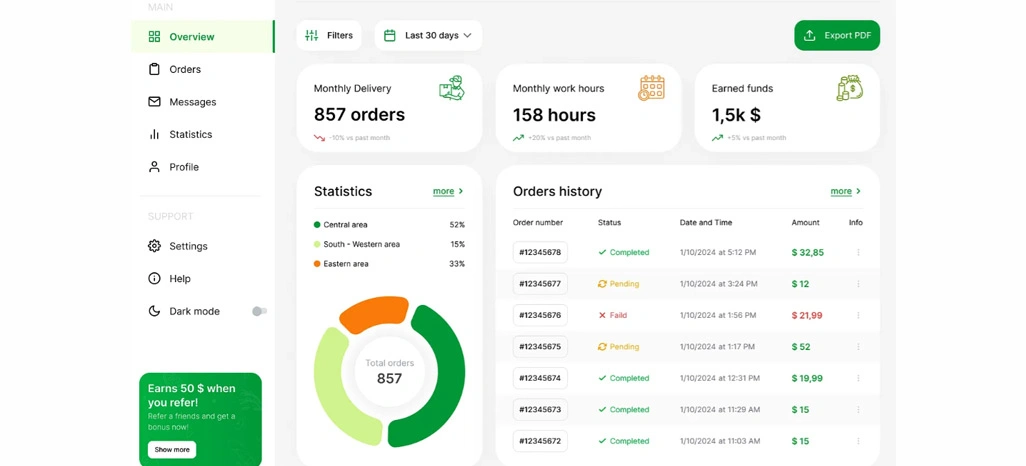The width and height of the screenshot is (1026, 466).
Task: Open three-dot info menu for order #12345673
Action: click(x=858, y=410)
